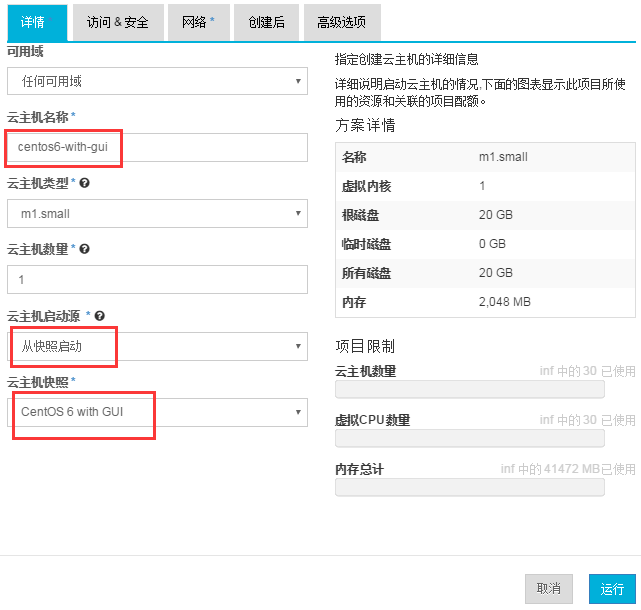641x610 pixels.
Task: Go to the 网络 tab
Action: 198,21
